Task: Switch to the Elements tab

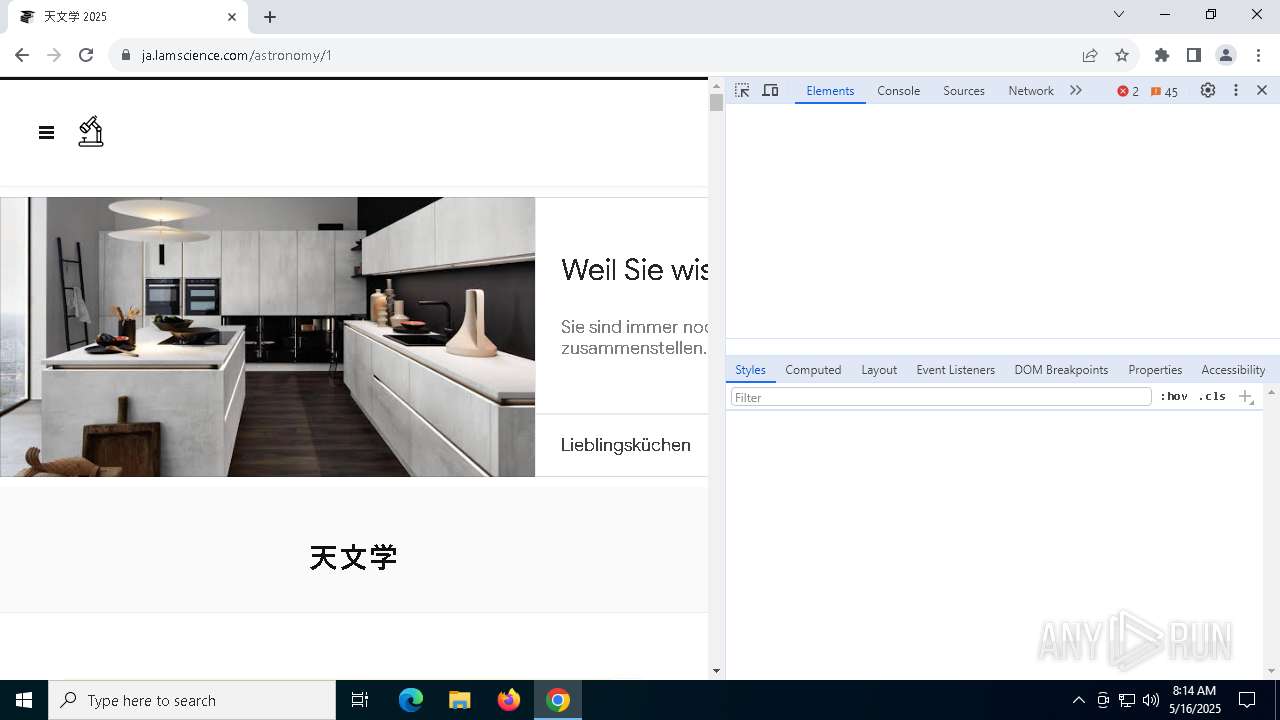Action: tap(830, 90)
